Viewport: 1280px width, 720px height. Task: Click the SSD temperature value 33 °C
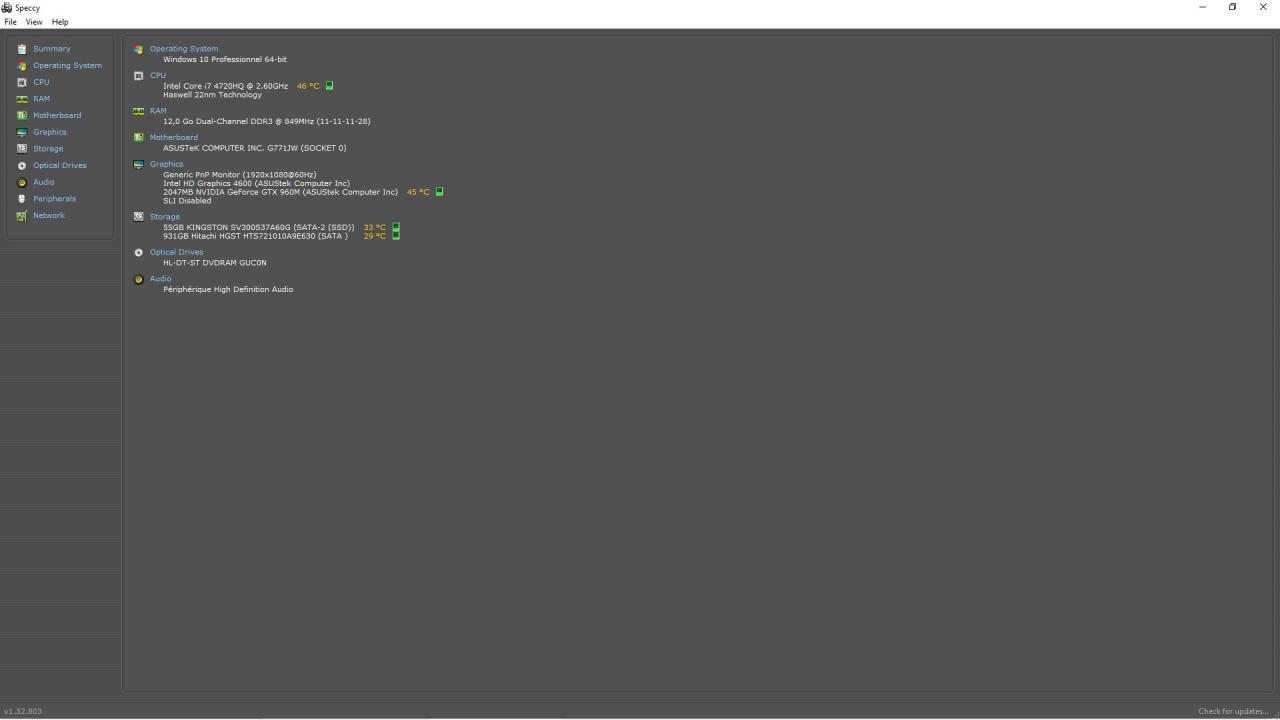(375, 227)
